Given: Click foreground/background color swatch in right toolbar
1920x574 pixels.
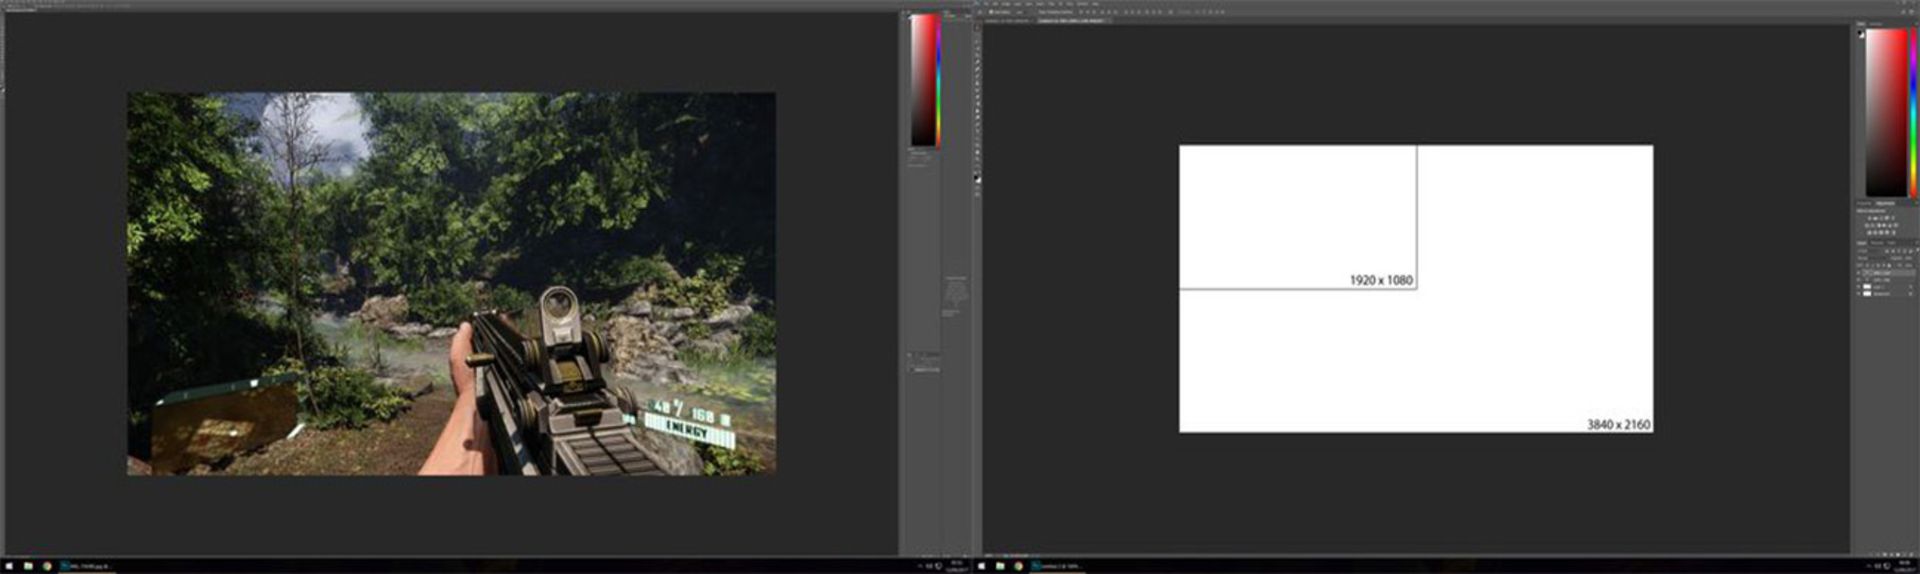Looking at the screenshot, I should pos(977,179).
